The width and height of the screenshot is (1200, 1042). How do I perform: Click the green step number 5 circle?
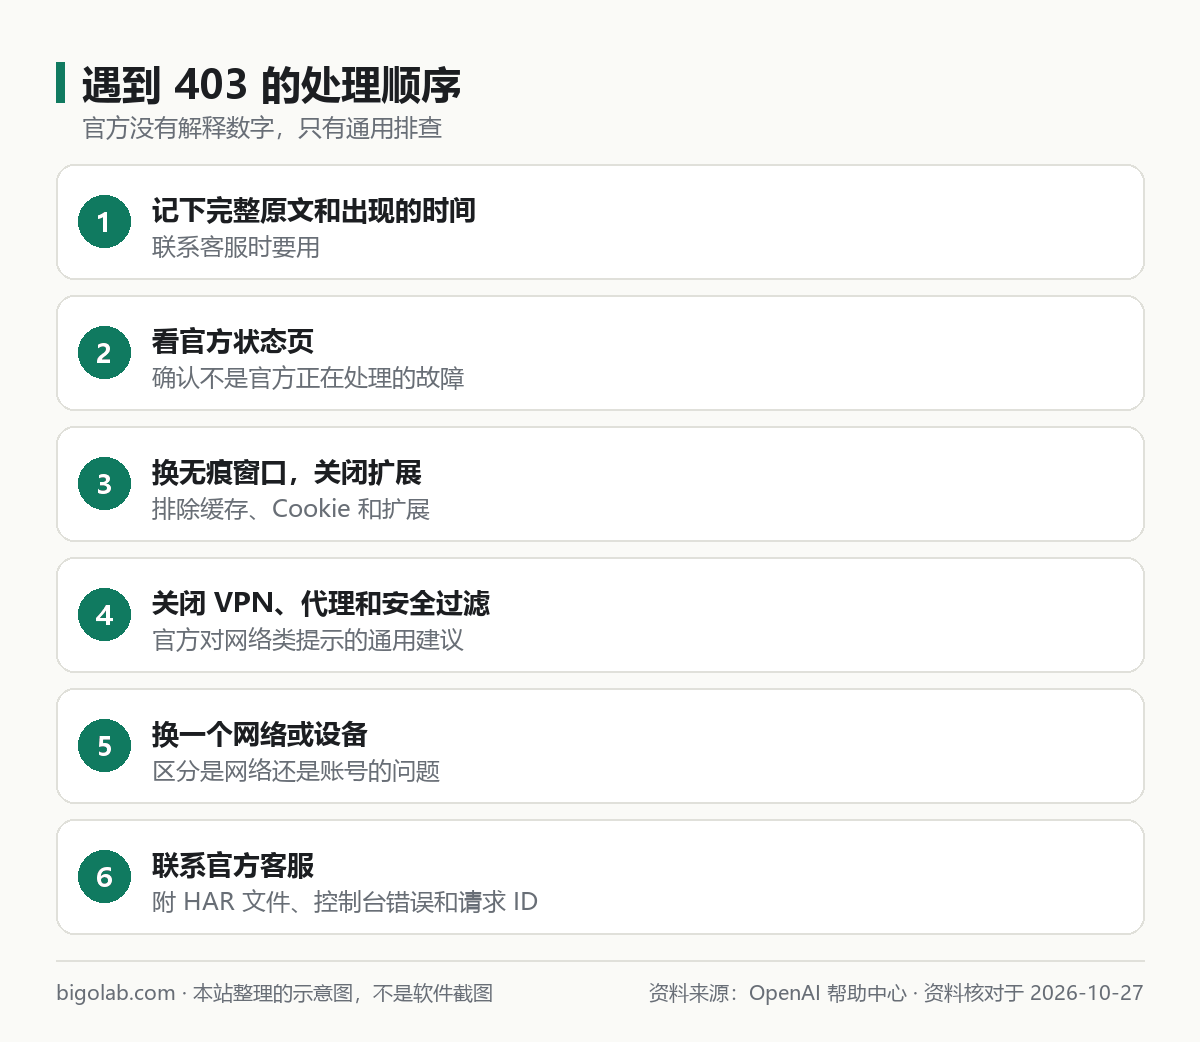[x=105, y=746]
